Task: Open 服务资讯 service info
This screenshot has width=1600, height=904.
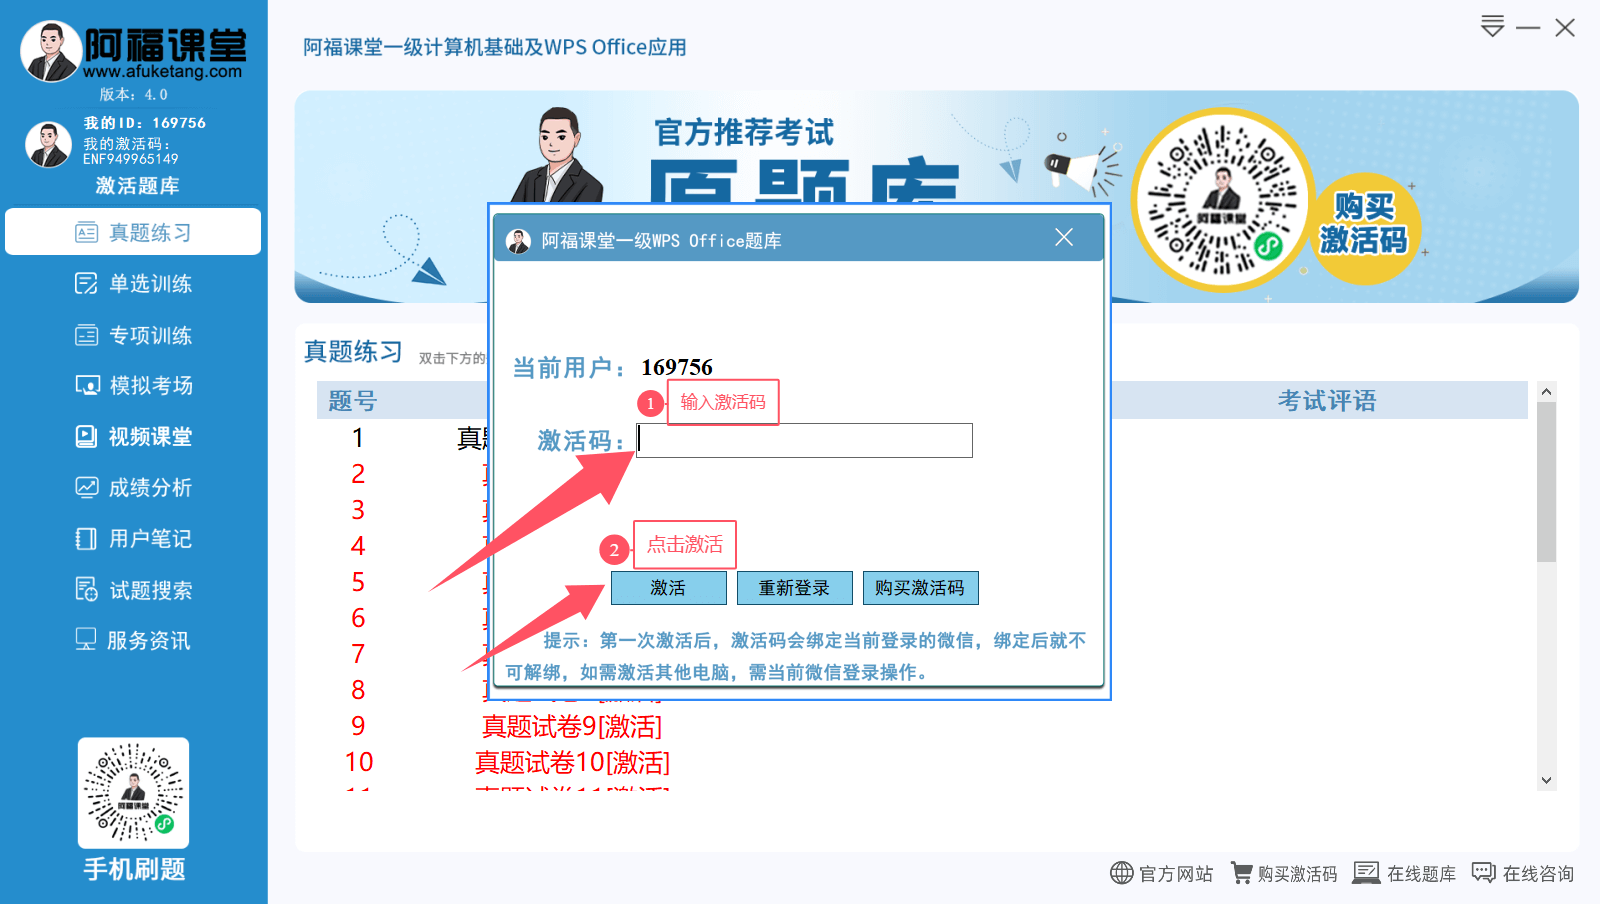Action: point(133,640)
